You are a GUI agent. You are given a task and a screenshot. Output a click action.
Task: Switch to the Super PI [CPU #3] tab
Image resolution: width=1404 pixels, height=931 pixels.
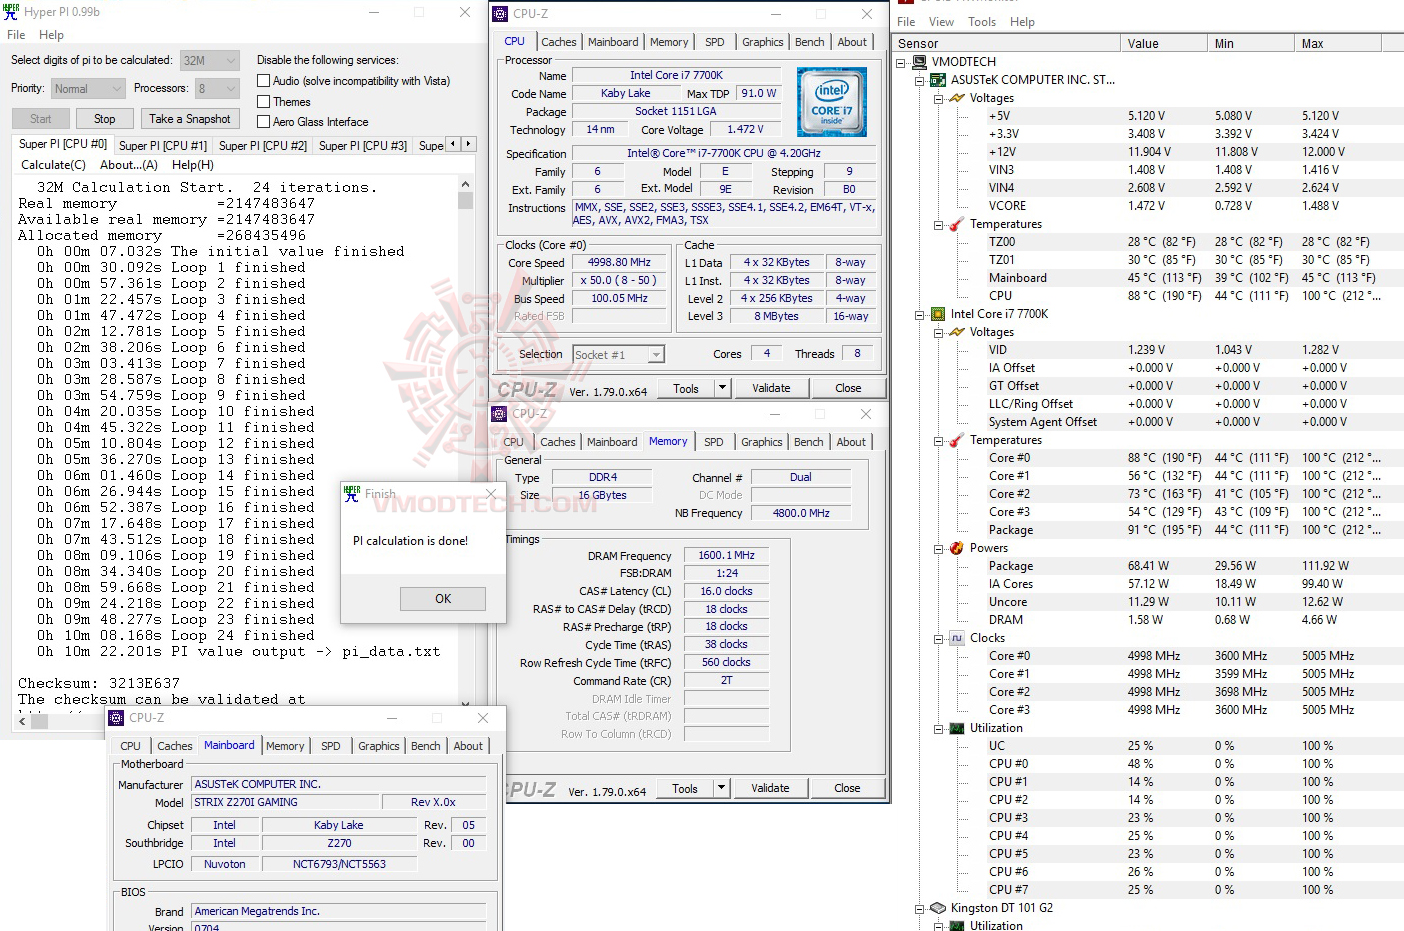click(x=363, y=145)
